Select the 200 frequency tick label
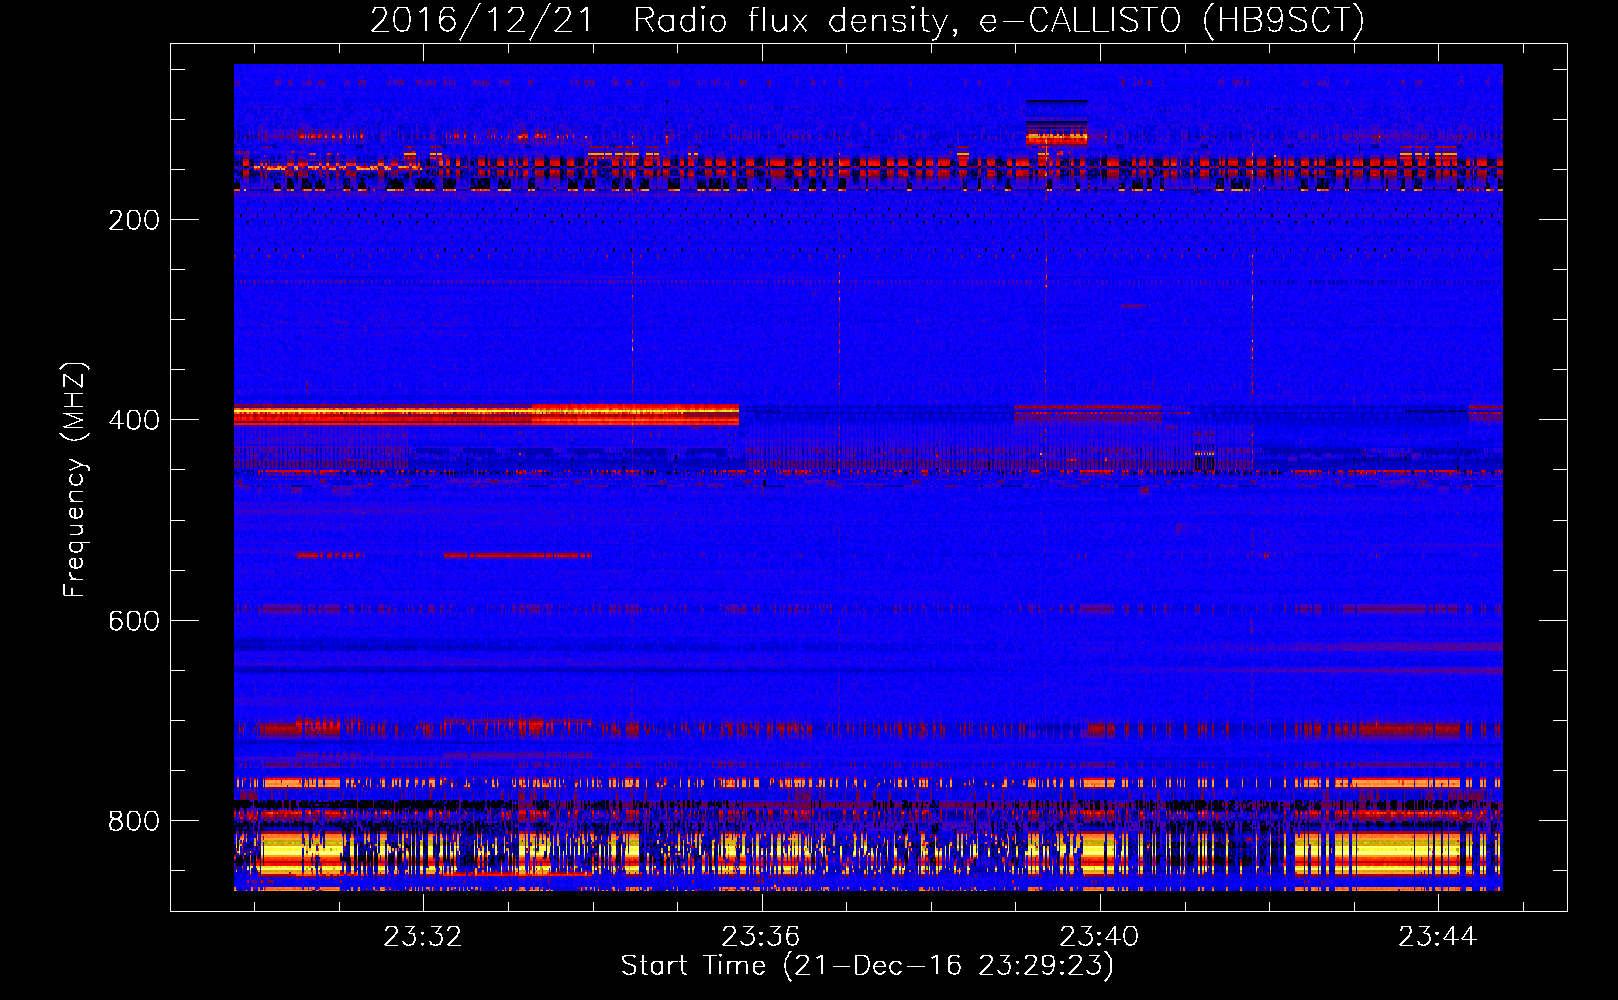Image resolution: width=1618 pixels, height=1000 pixels. (x=134, y=220)
